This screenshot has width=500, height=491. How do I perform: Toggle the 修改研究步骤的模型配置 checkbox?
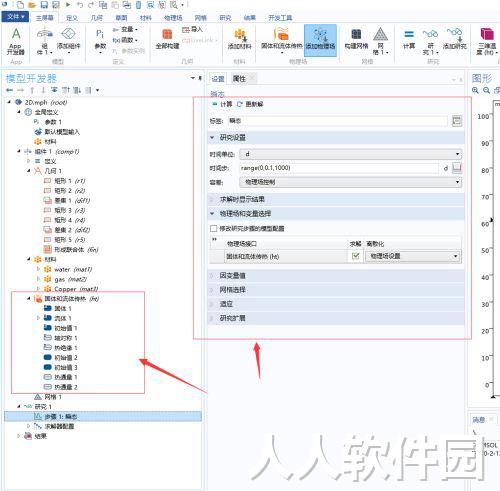click(214, 228)
